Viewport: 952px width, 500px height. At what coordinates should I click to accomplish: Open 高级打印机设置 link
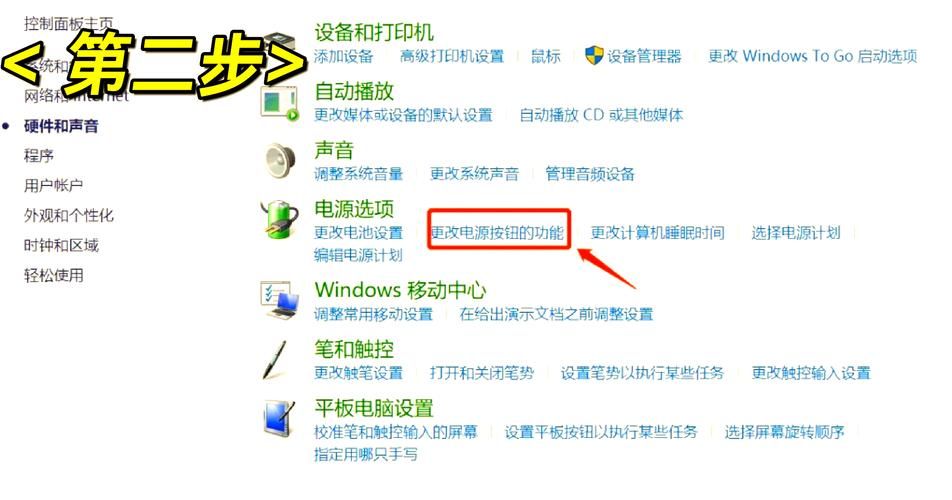click(x=452, y=56)
